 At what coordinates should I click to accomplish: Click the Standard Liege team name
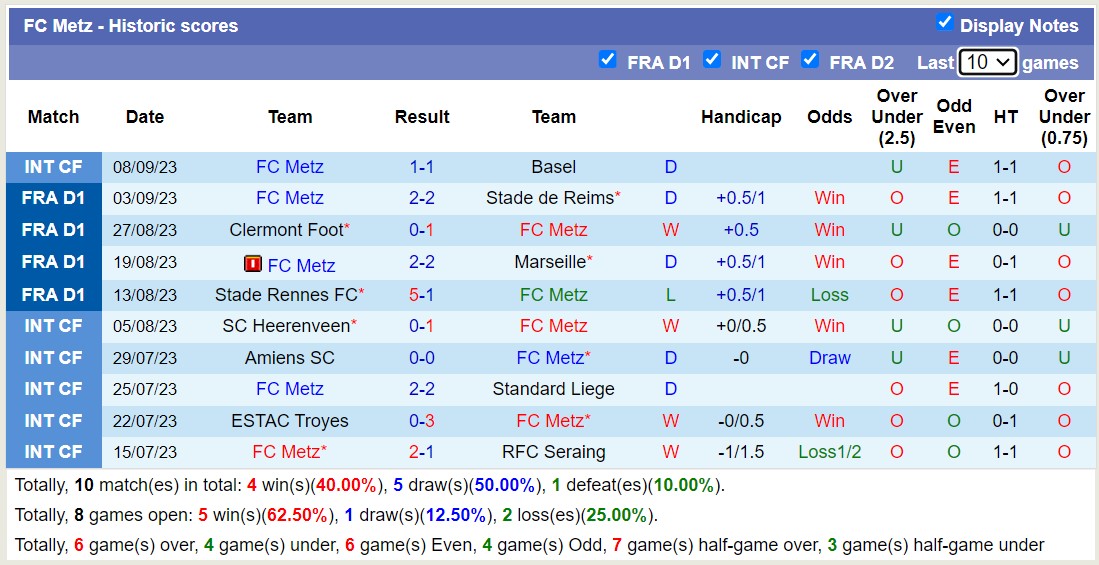[x=553, y=389]
